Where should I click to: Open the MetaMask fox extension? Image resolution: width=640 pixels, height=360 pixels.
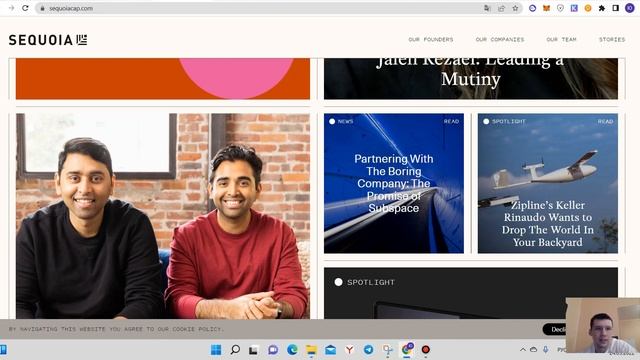(x=546, y=8)
